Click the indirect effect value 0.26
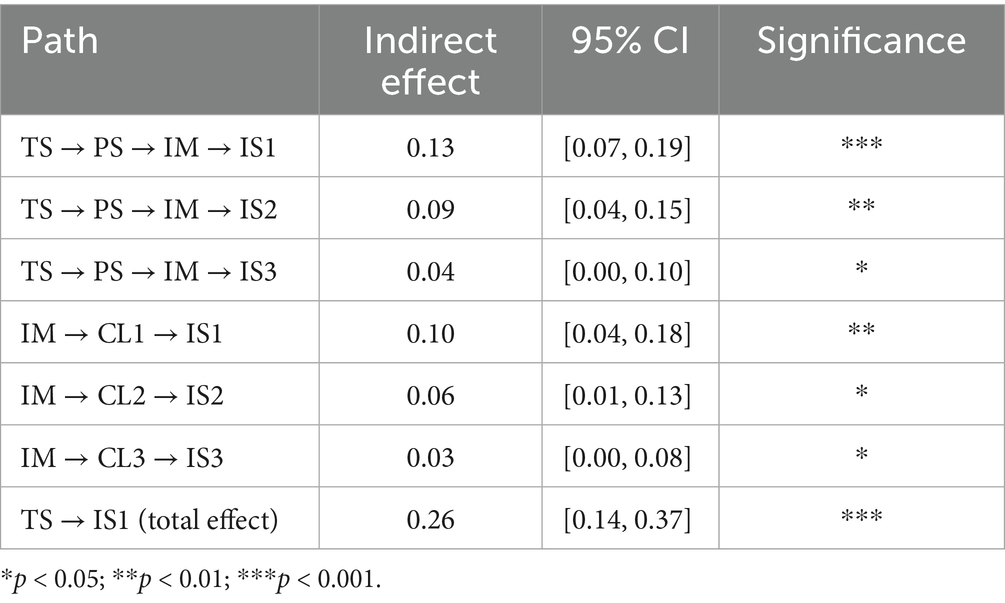This screenshot has height=603, width=1005. point(430,519)
